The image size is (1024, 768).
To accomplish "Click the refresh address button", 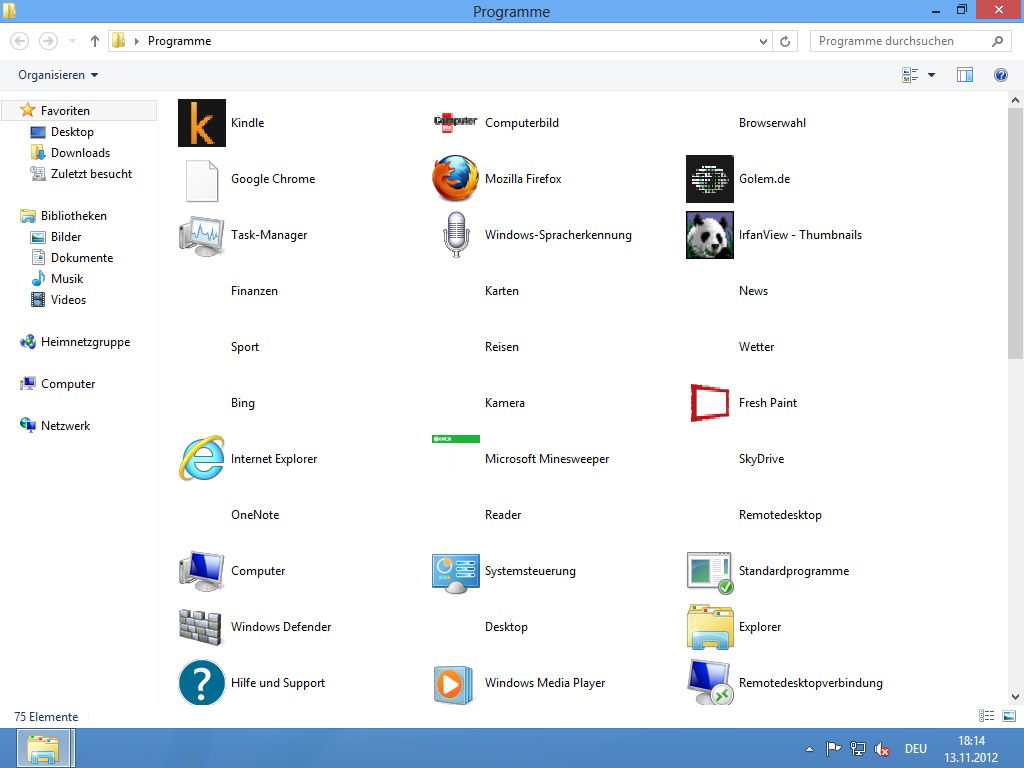I will (x=785, y=41).
